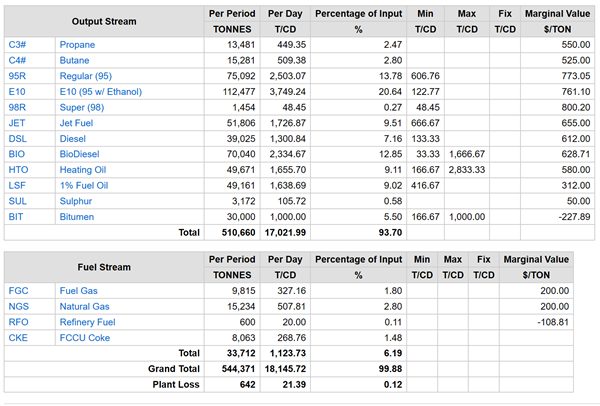This screenshot has width=600, height=406.
Task: Click the Output Stream column header
Action: coord(105,21)
